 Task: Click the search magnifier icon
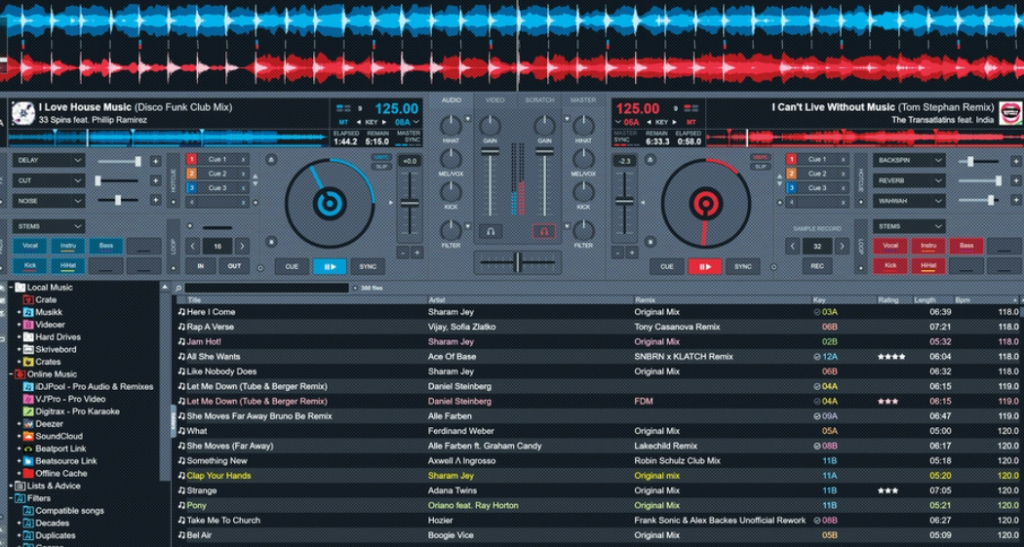click(x=178, y=288)
